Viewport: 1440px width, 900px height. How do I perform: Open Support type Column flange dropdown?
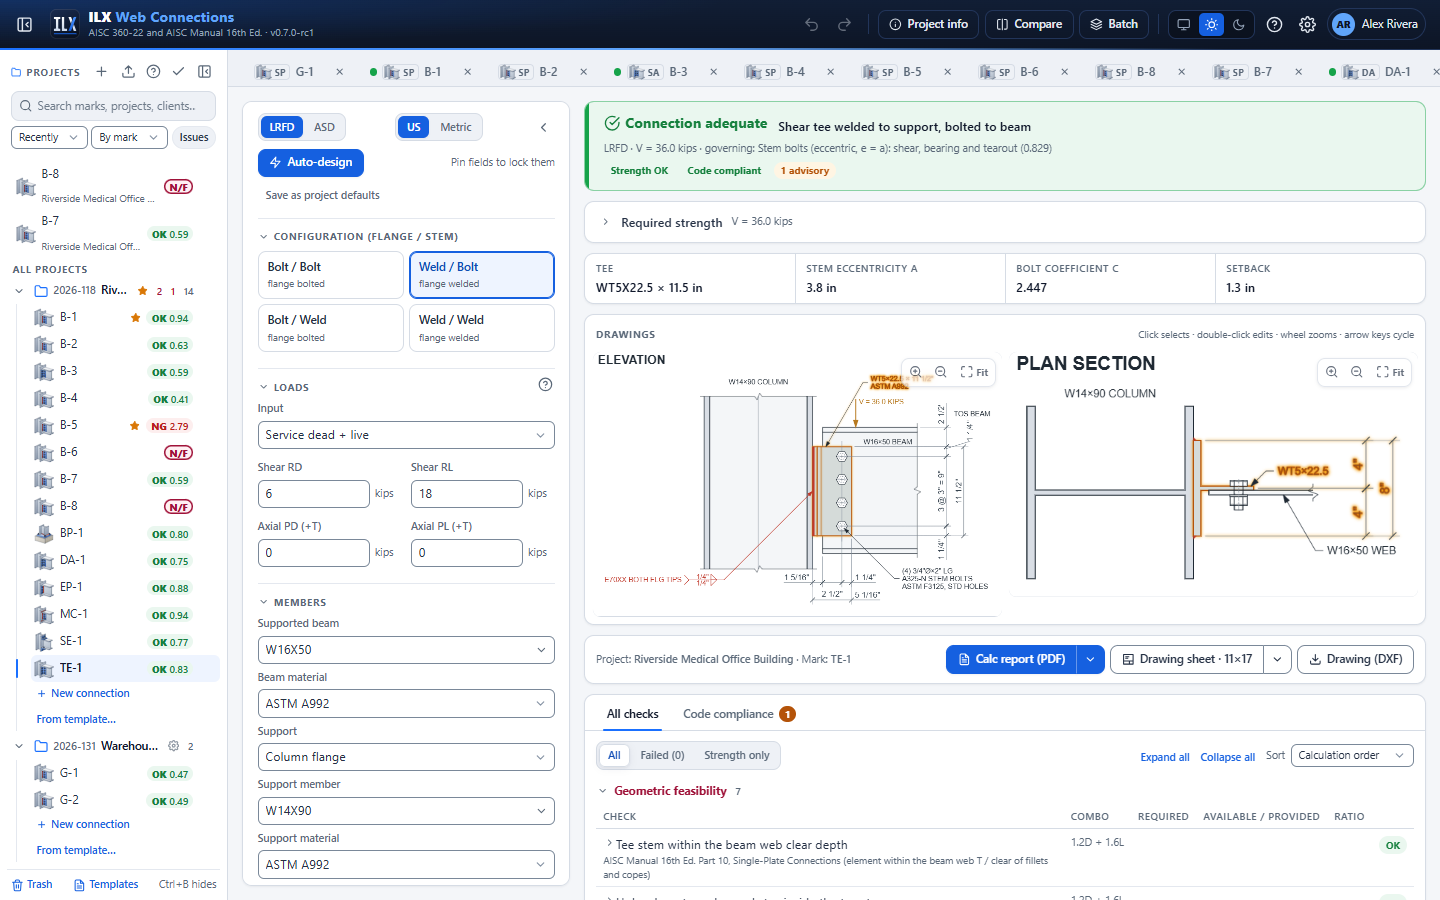[x=406, y=757]
